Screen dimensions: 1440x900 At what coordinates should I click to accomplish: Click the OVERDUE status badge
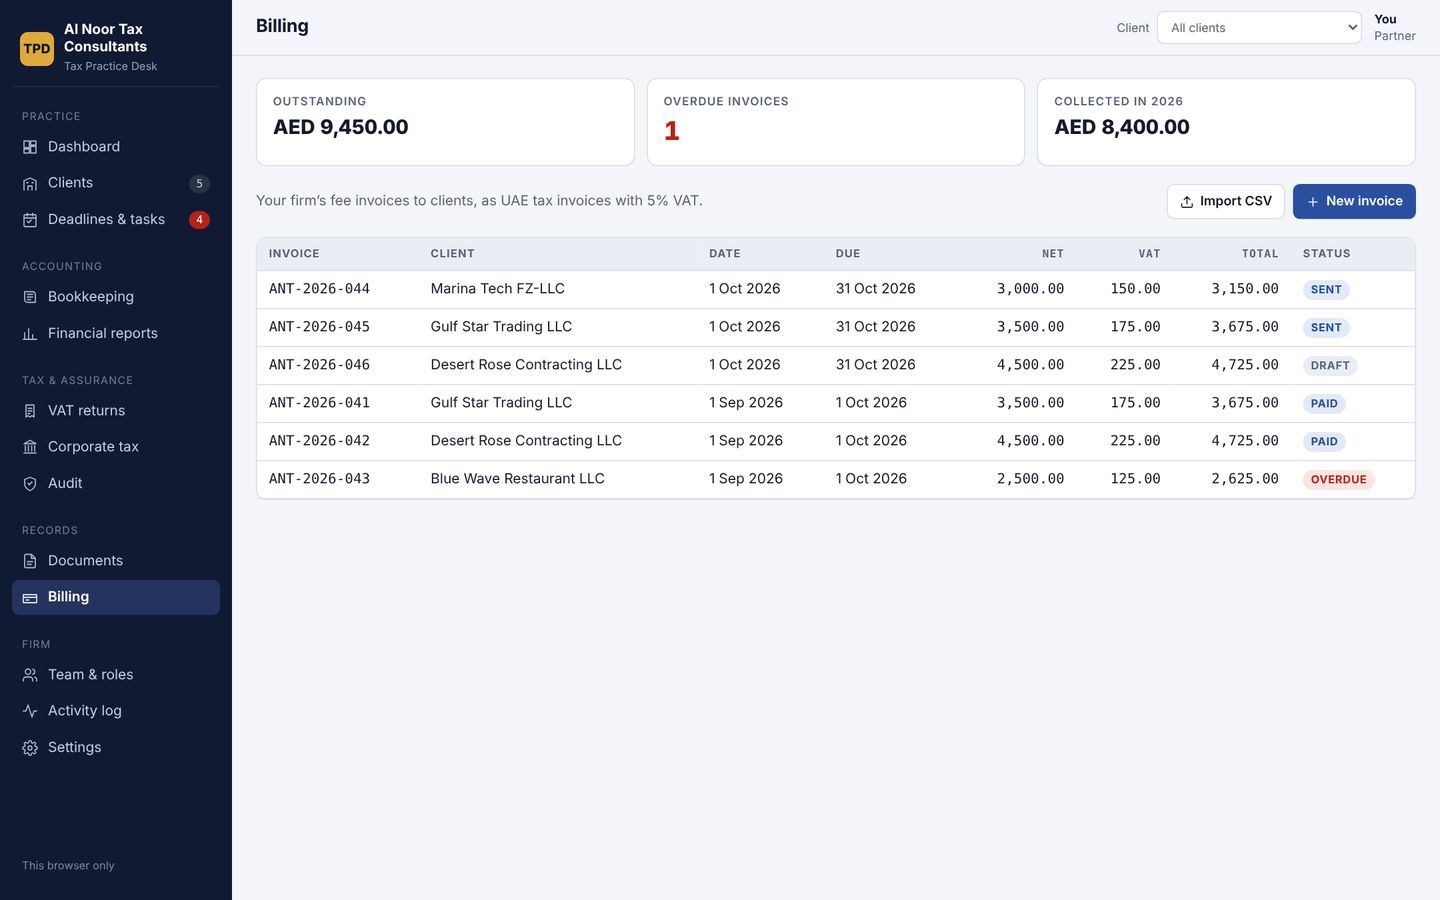[x=1338, y=480]
